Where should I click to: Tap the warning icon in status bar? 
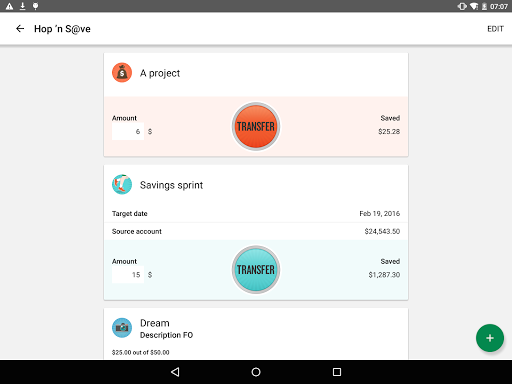click(9, 6)
